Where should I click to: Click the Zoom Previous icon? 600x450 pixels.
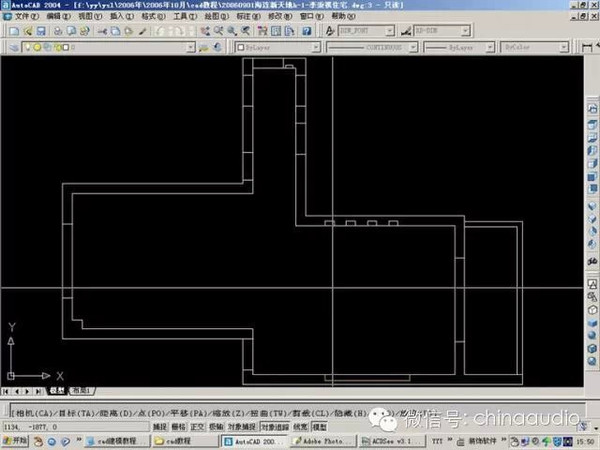[x=245, y=31]
